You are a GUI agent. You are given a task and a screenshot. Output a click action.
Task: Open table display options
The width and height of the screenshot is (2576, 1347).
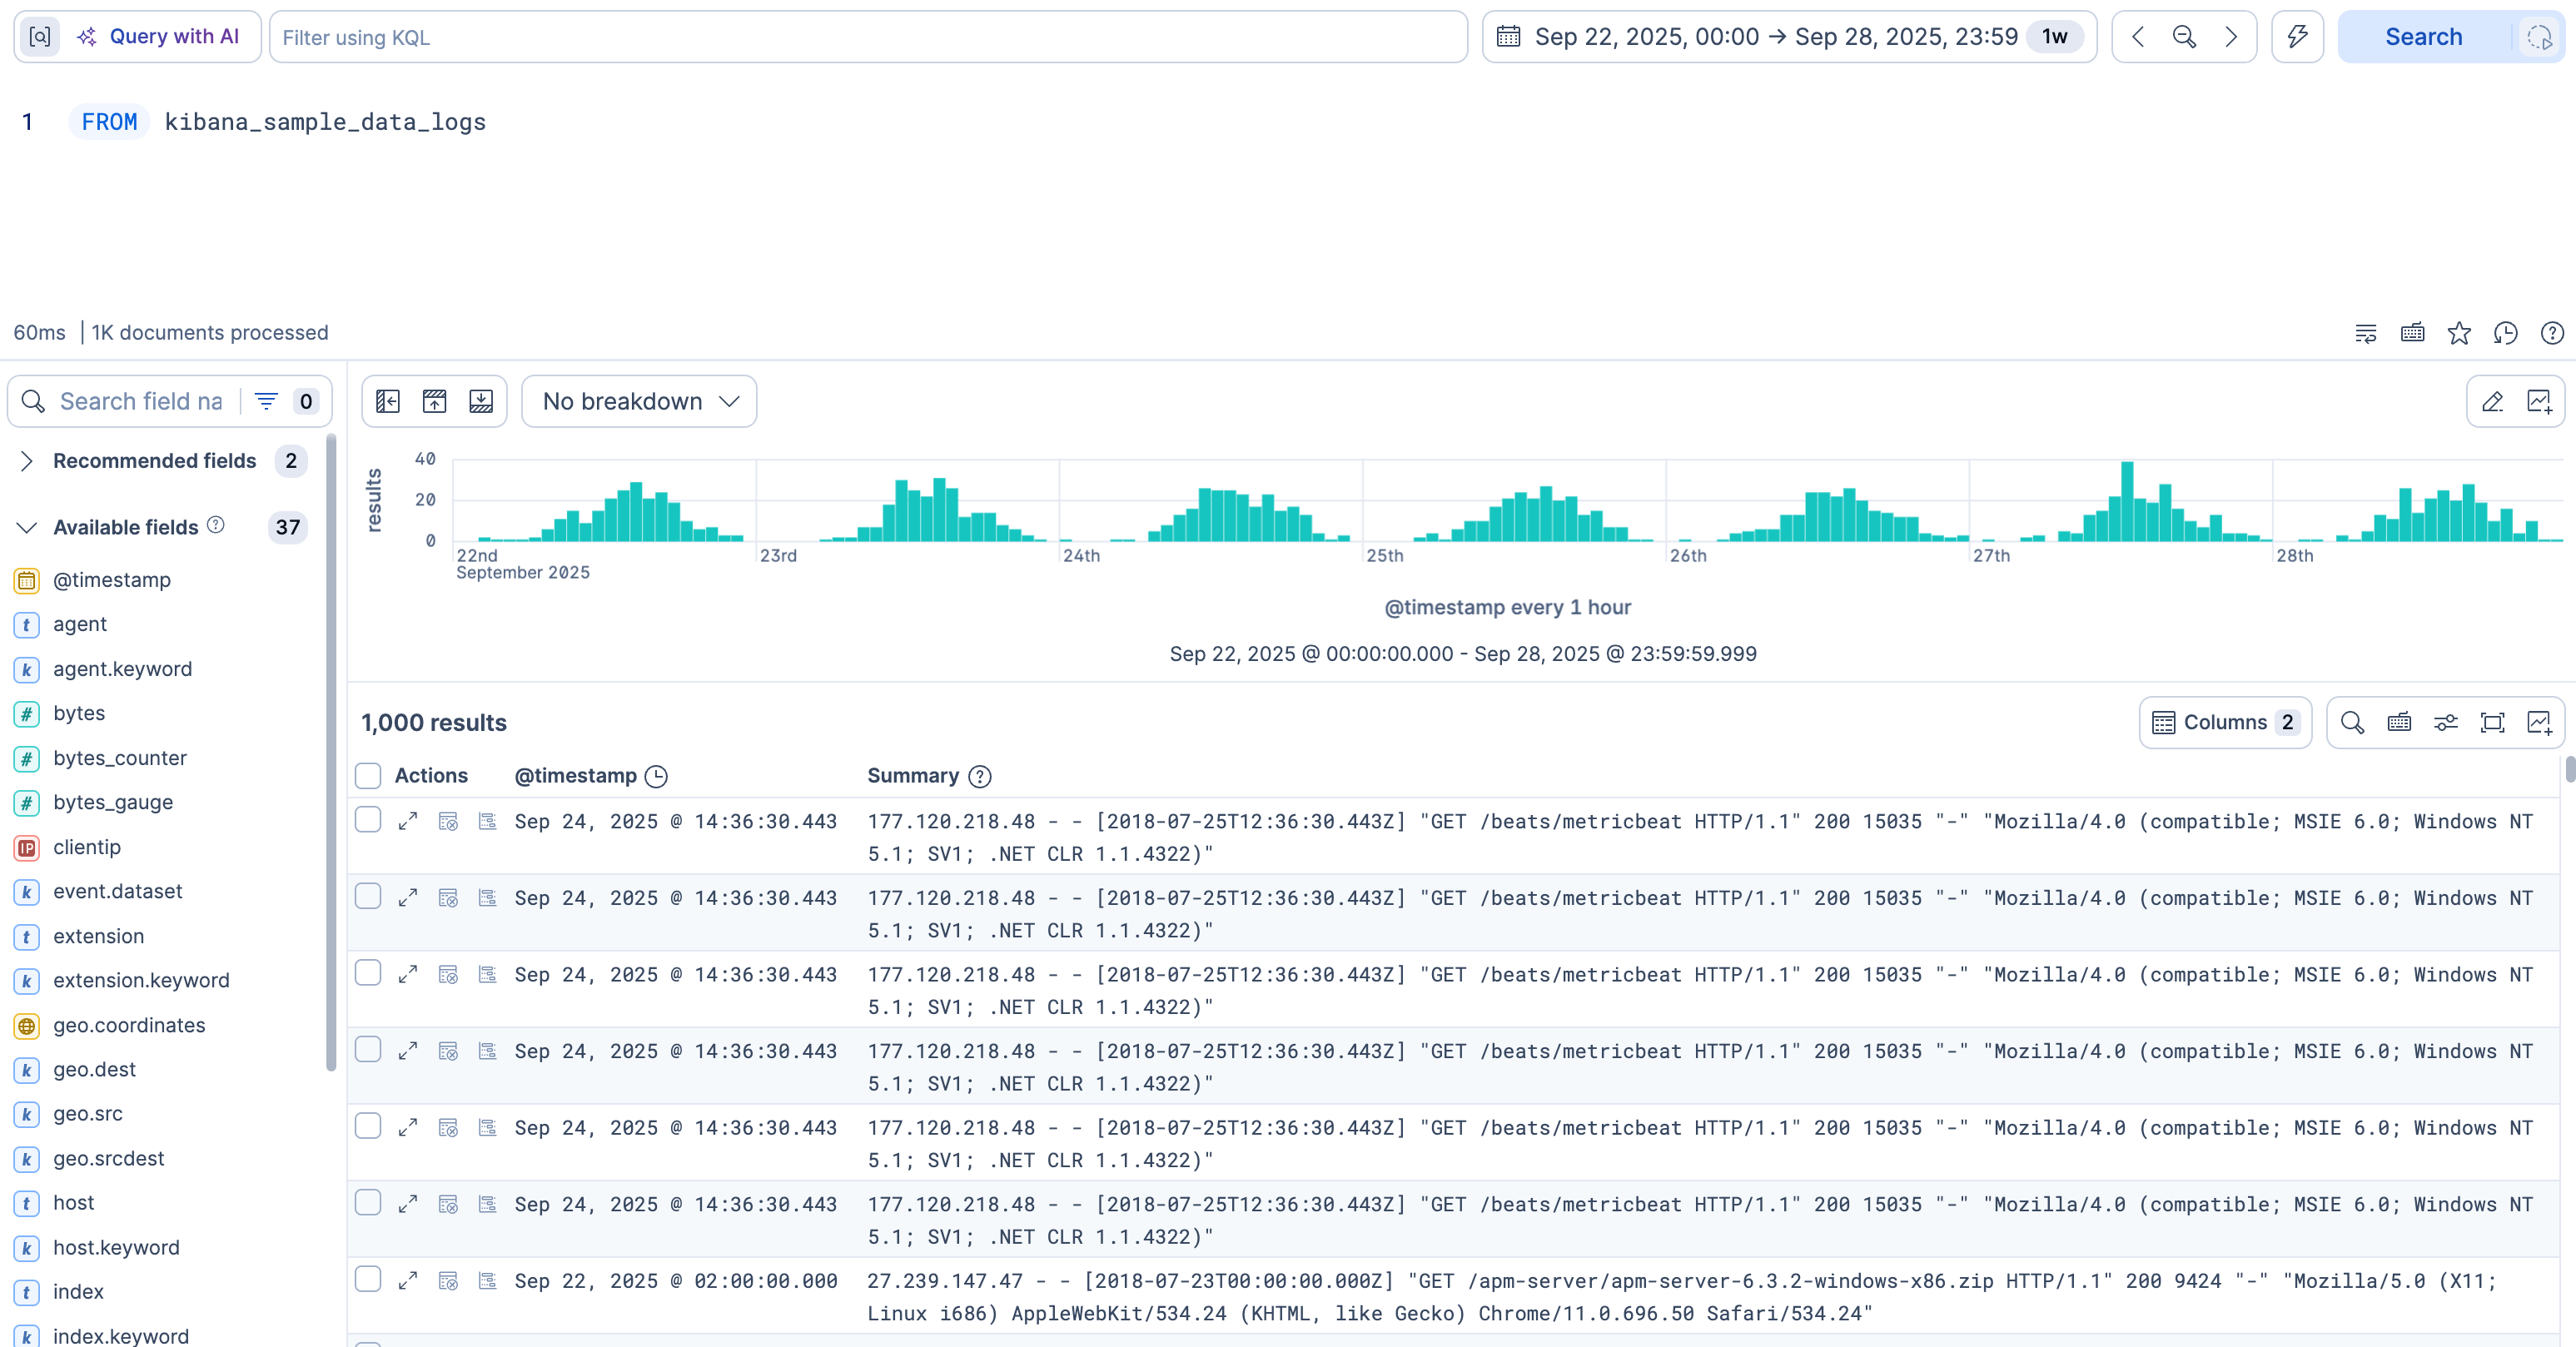(x=2446, y=722)
